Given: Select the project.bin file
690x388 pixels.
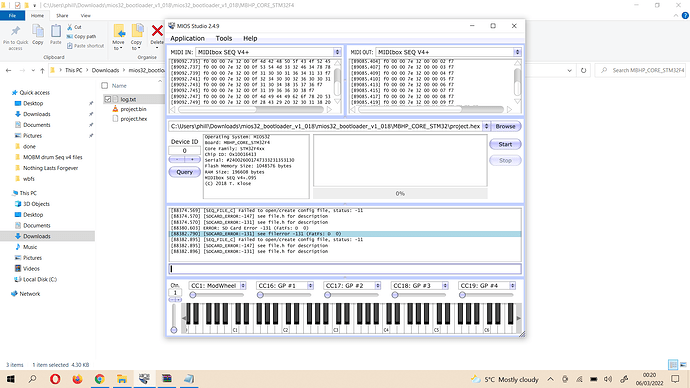Looking at the screenshot, I should (x=133, y=109).
